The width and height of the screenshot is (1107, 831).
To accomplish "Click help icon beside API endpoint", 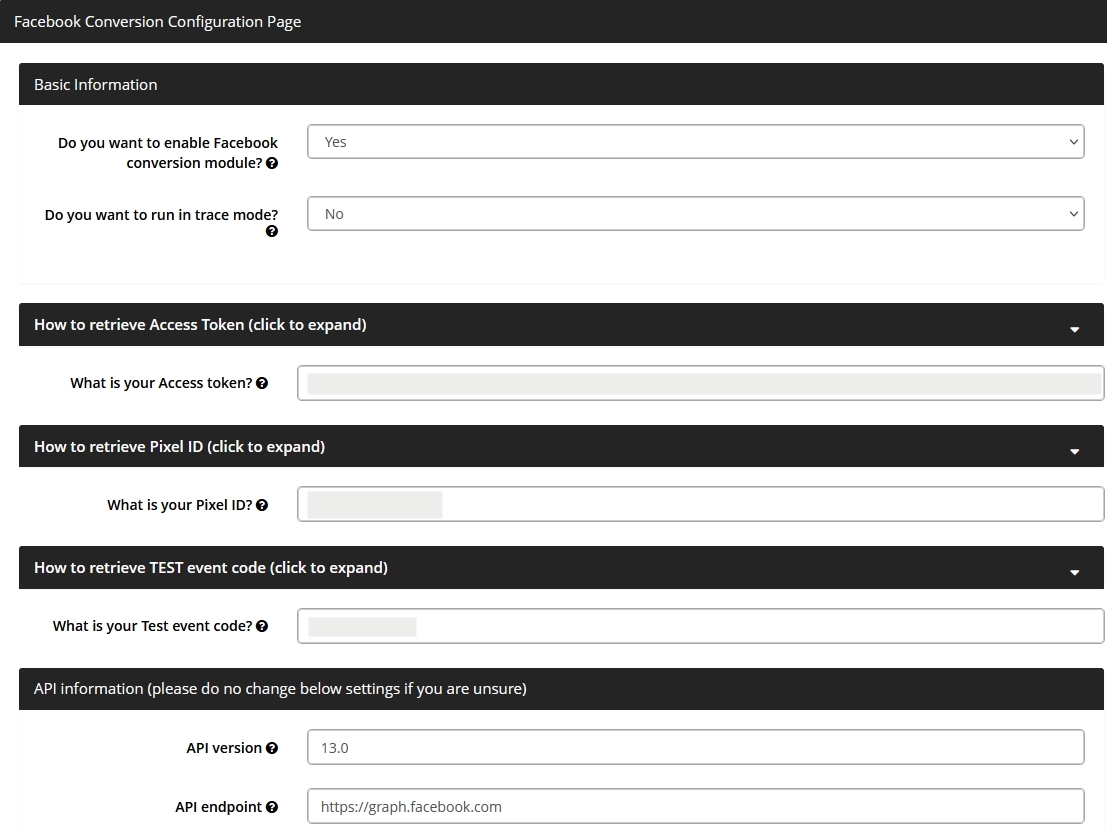I will [272, 807].
